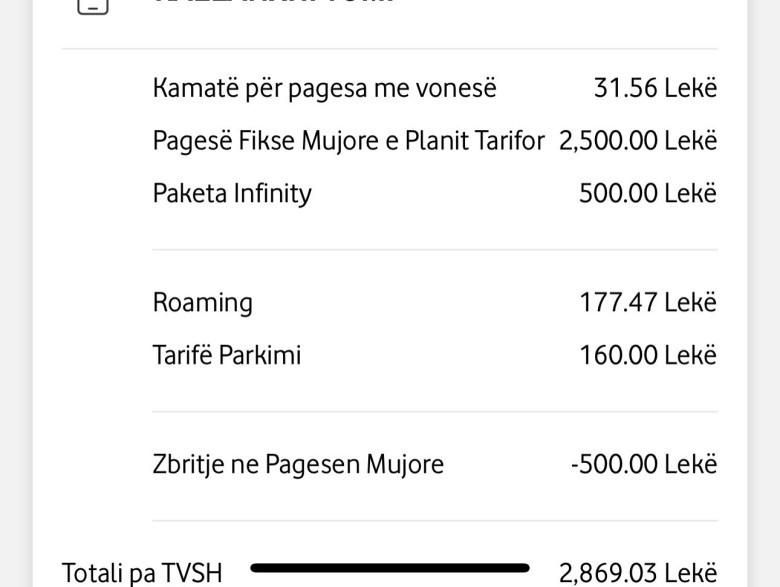Select Pagesë Fikse Mujore e Planit Tarifor
This screenshot has width=780, height=587.
click(349, 140)
